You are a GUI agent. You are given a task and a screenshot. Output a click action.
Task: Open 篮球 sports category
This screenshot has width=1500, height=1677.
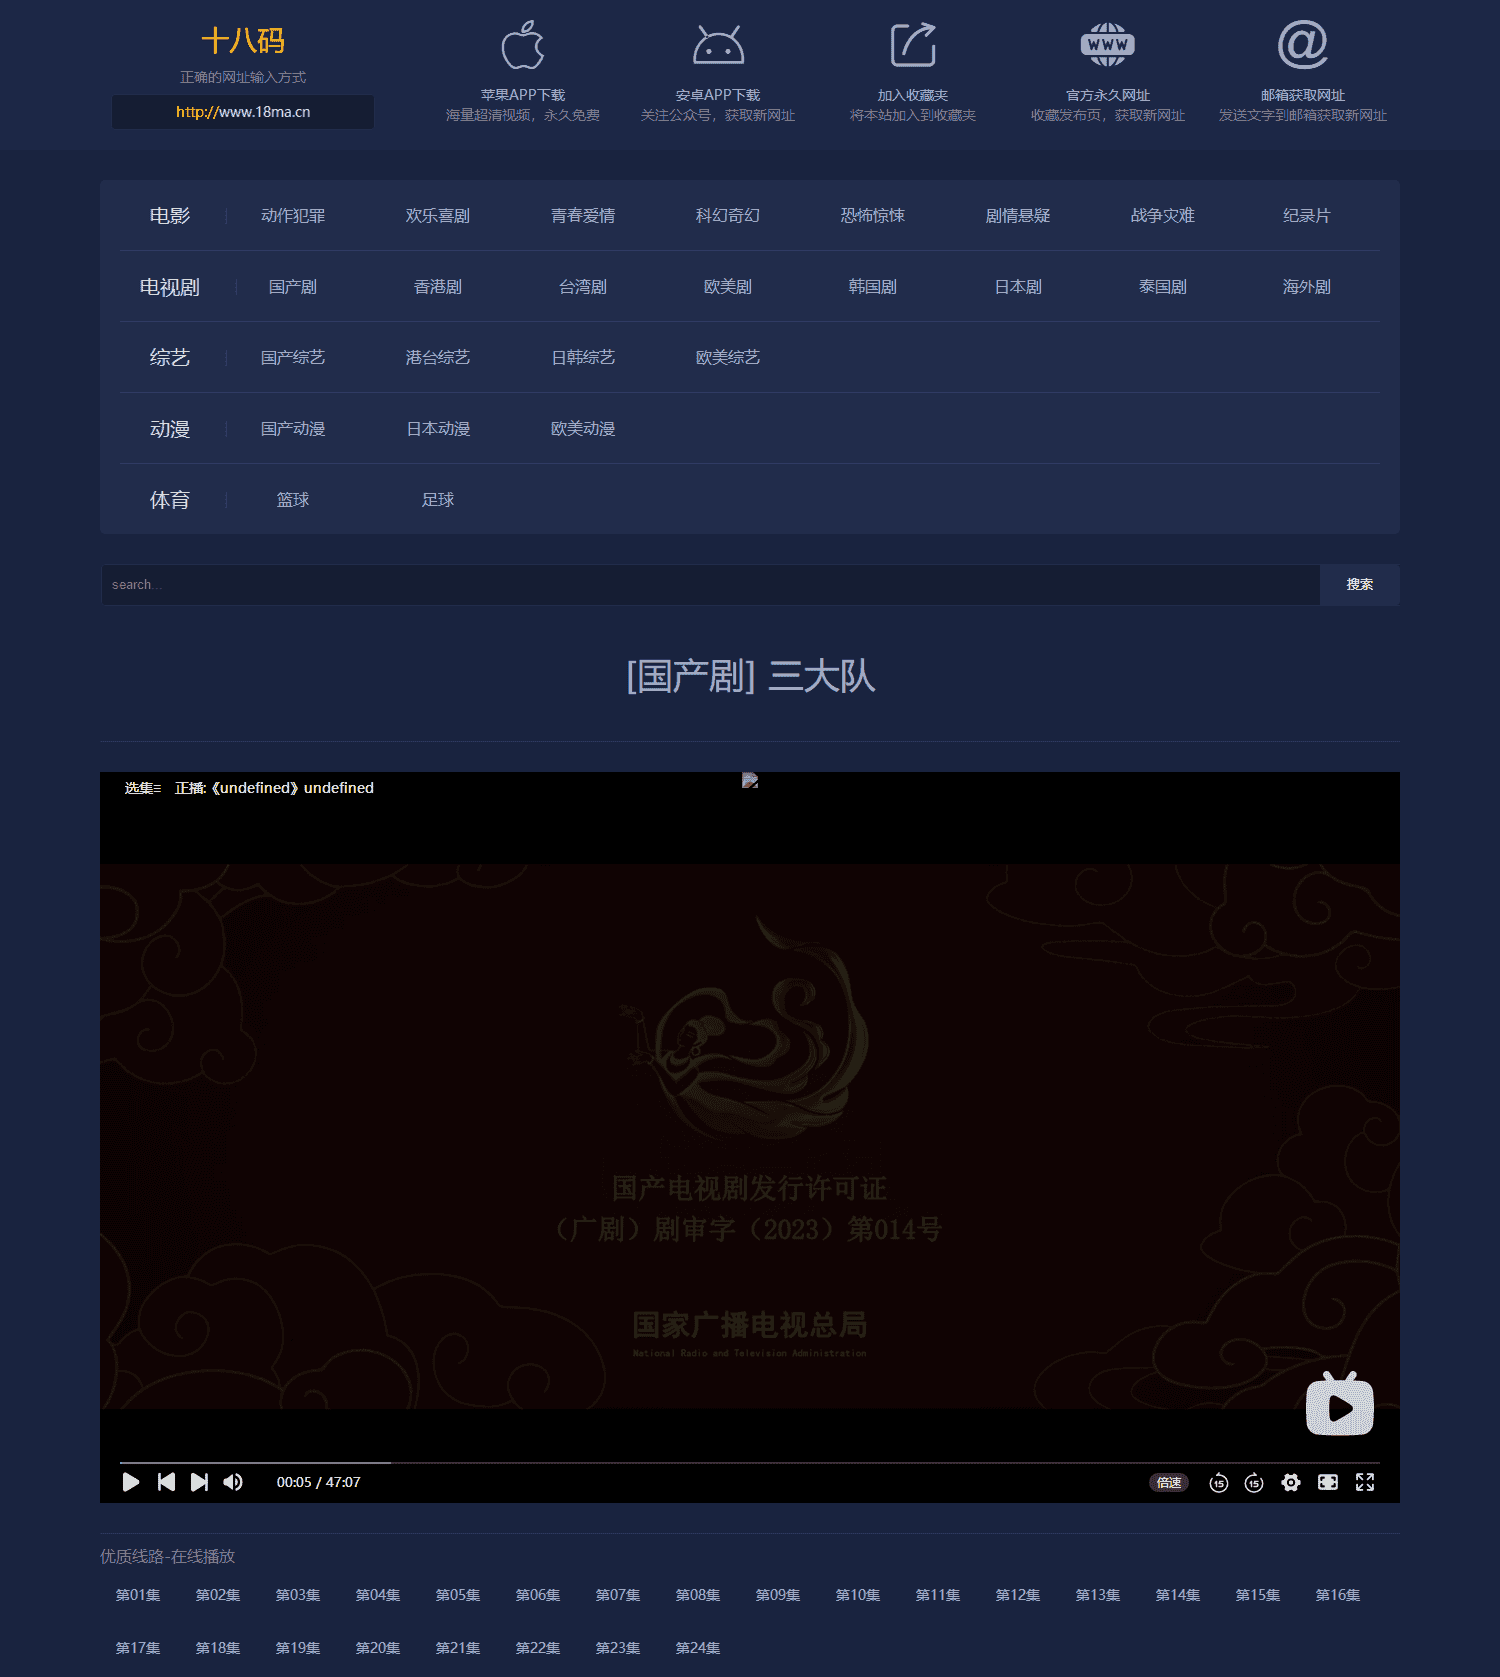293,500
